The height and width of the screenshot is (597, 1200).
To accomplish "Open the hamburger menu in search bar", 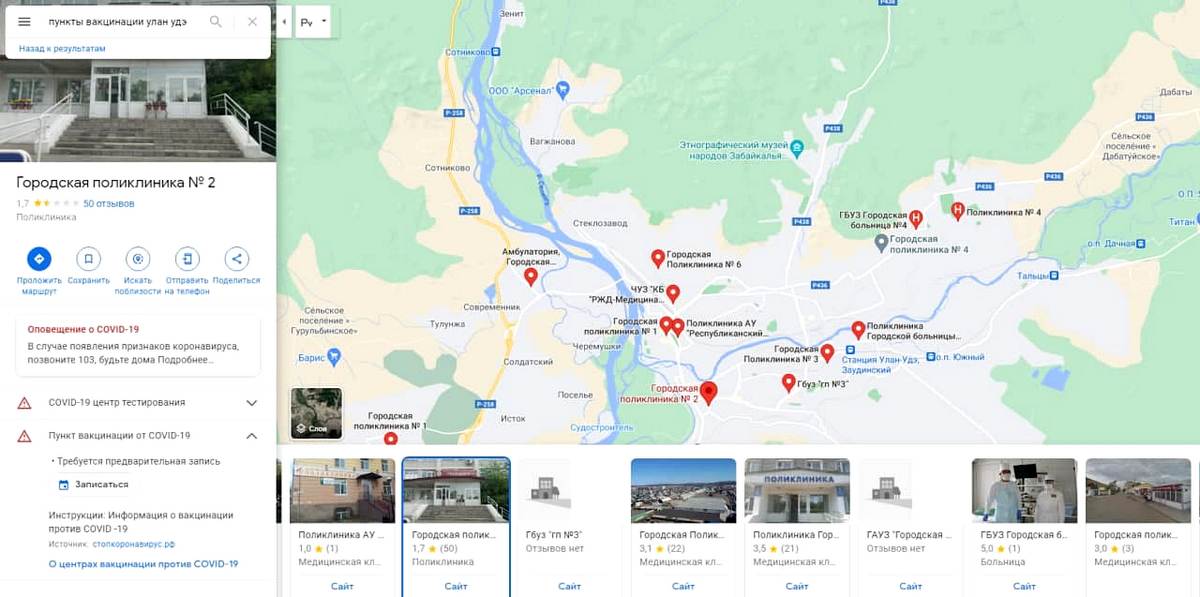I will tap(25, 21).
